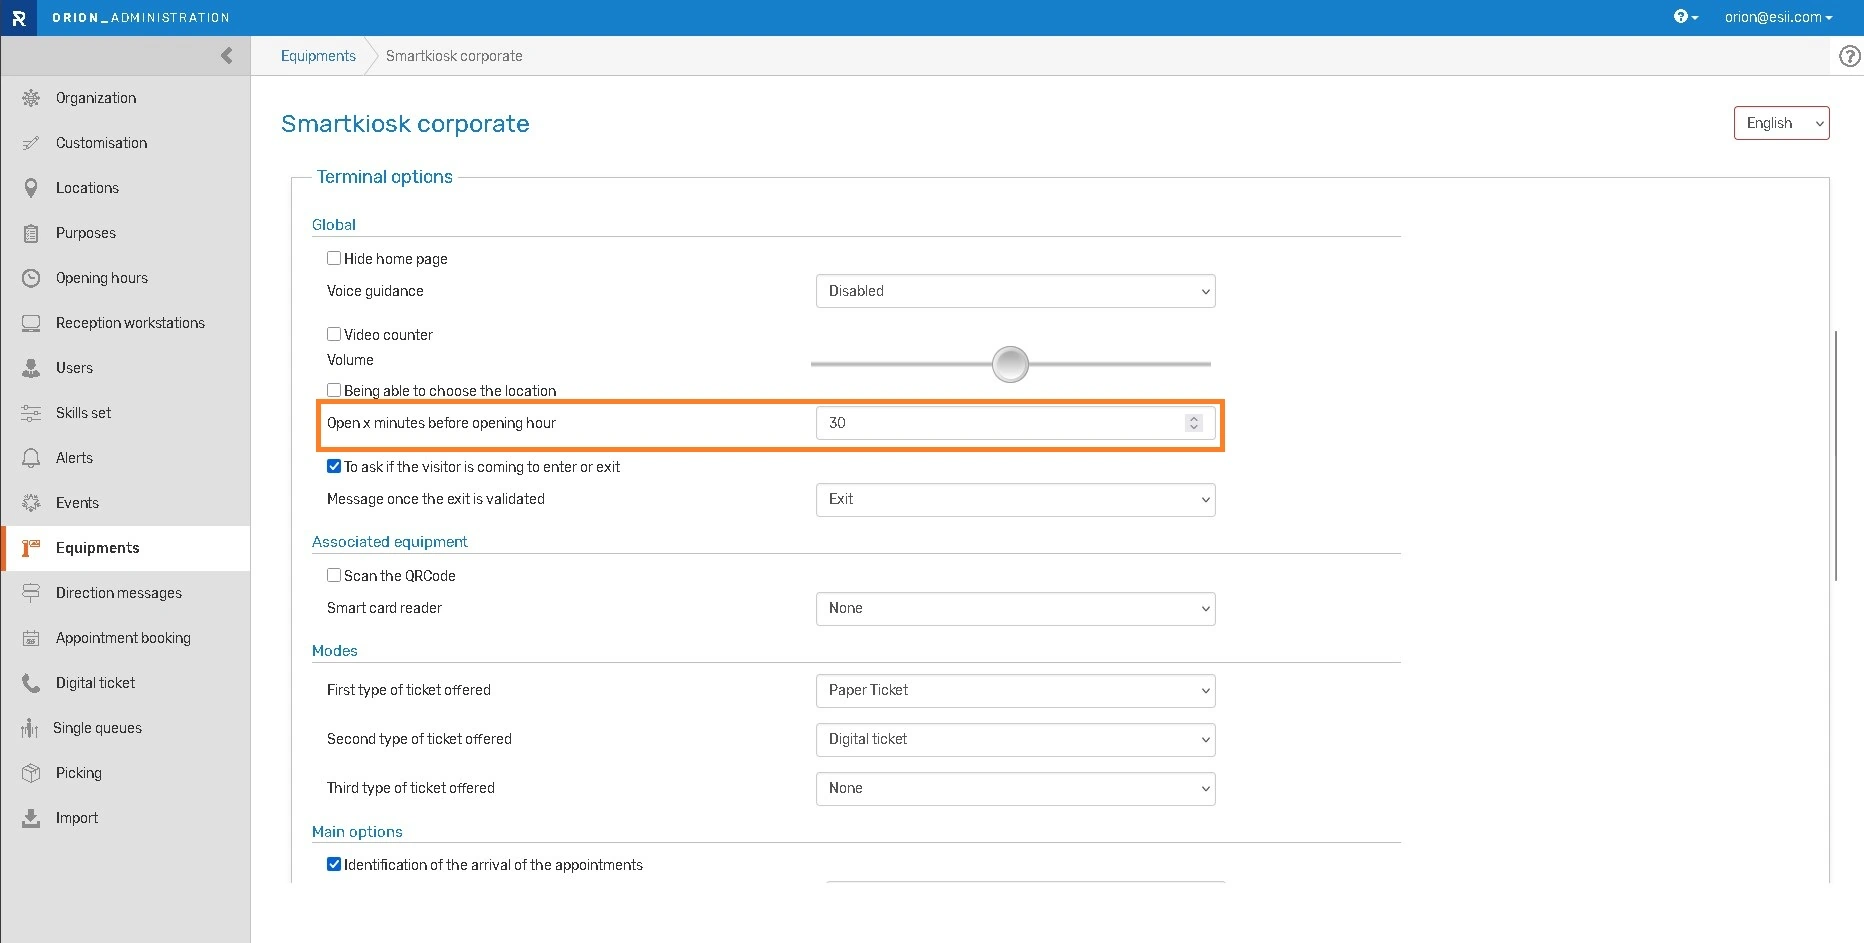Open Appointment booking in the sidebar
1864x943 pixels.
click(x=123, y=638)
